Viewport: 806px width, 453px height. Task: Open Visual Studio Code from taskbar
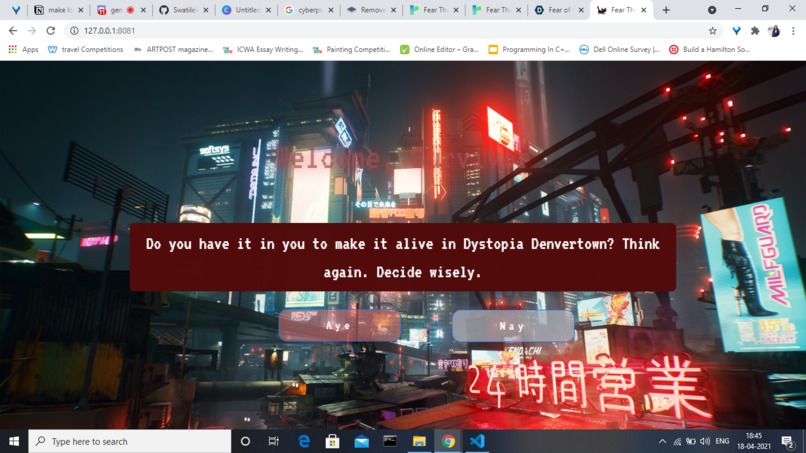coord(477,441)
